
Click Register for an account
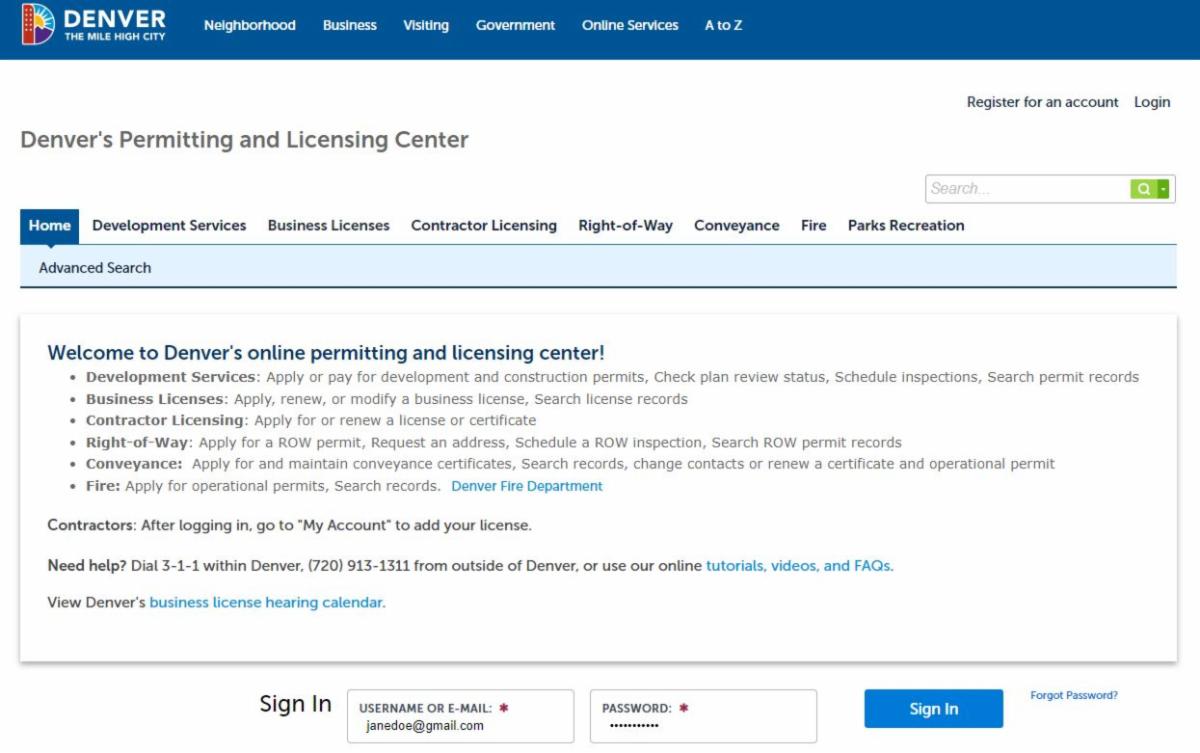point(1042,102)
